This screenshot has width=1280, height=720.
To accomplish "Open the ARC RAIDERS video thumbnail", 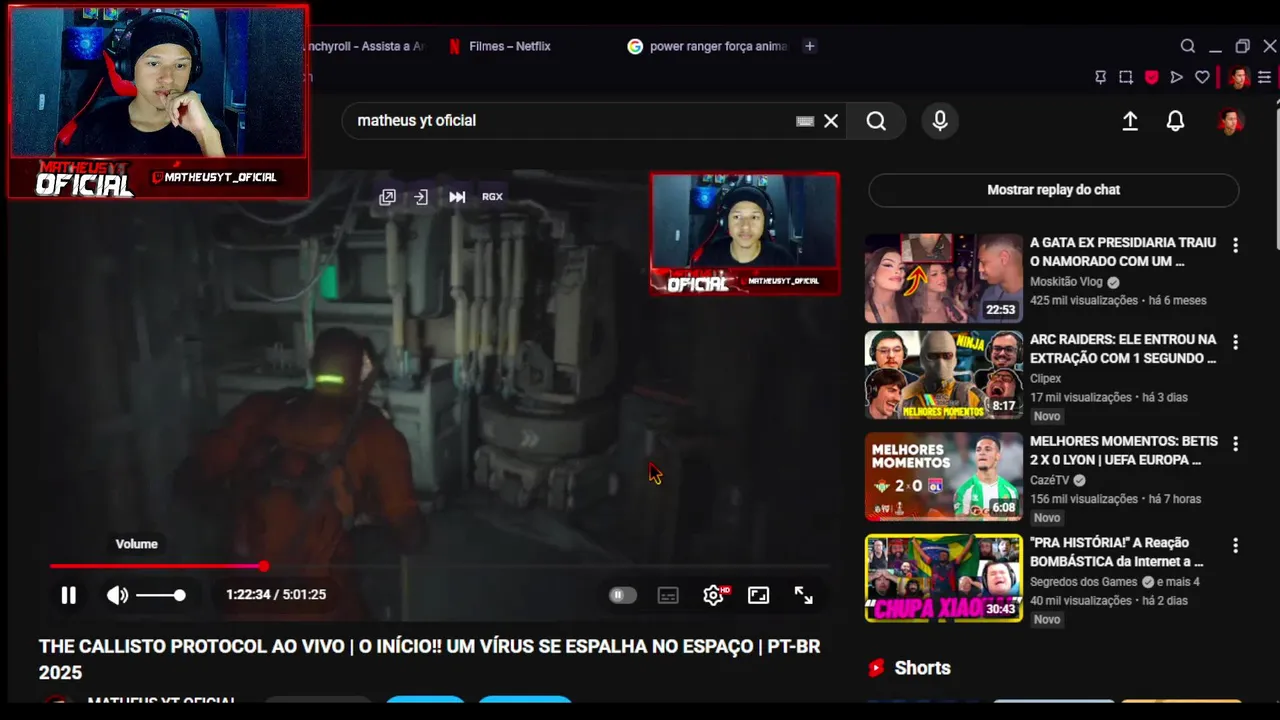I will (x=944, y=375).
